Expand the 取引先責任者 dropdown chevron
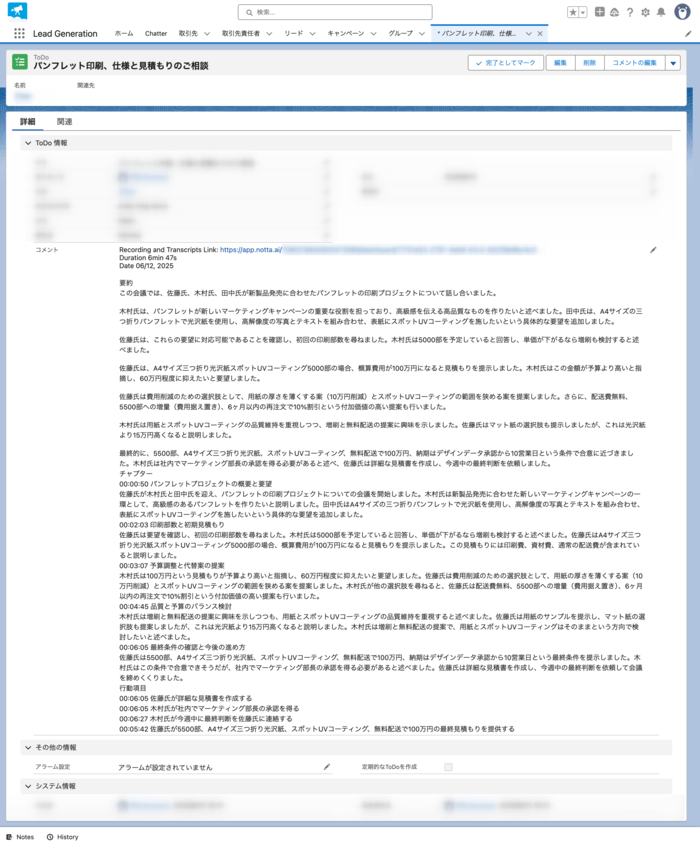Screen dimensions: 700x847 269,33
